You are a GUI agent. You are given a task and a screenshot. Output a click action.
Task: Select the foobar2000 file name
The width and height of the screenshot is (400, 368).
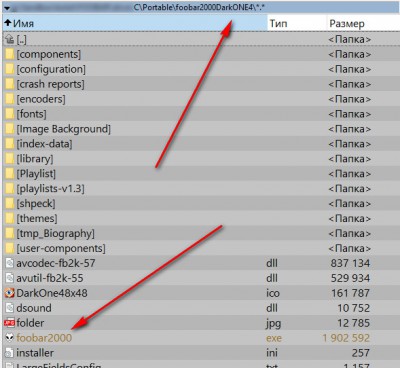pyautogui.click(x=44, y=338)
